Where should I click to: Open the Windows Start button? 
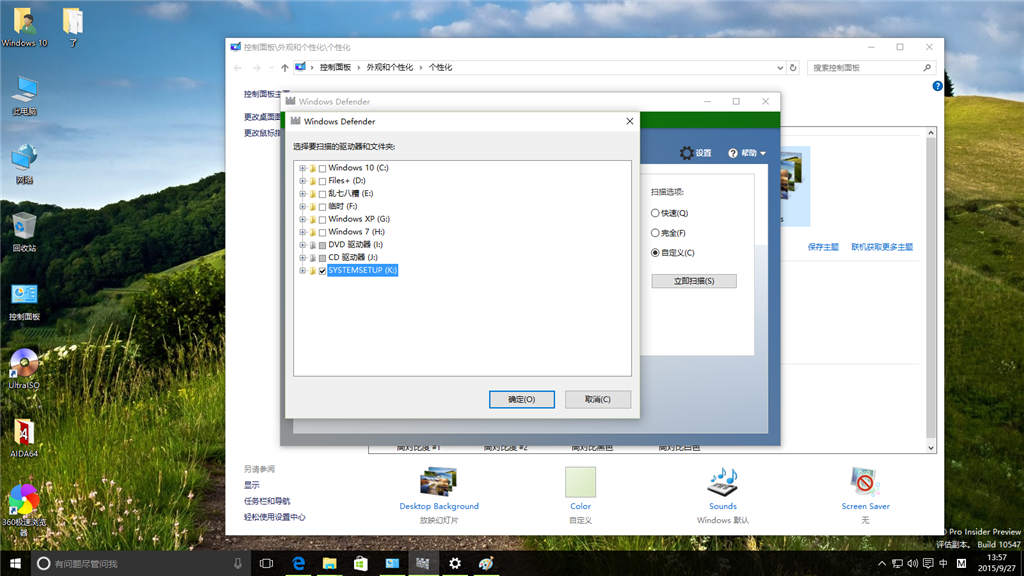(x=16, y=563)
